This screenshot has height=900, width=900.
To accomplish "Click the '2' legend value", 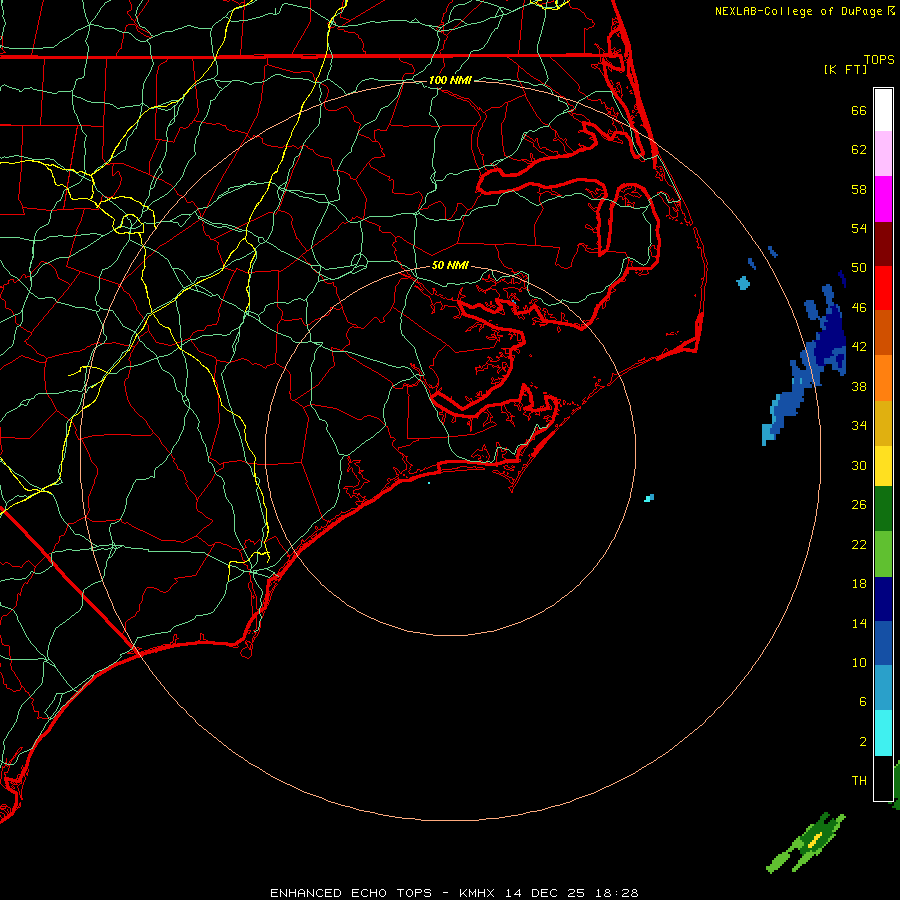I will 862,742.
